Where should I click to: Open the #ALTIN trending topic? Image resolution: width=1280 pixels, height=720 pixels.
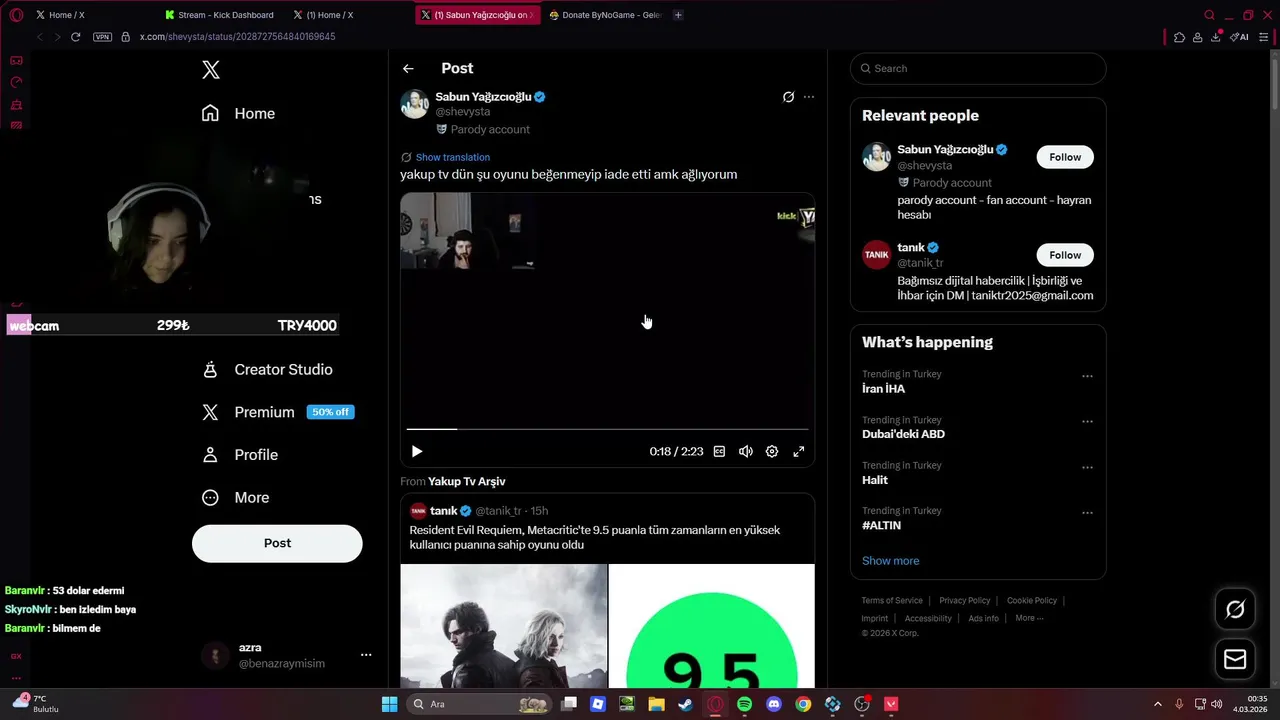coord(881,525)
